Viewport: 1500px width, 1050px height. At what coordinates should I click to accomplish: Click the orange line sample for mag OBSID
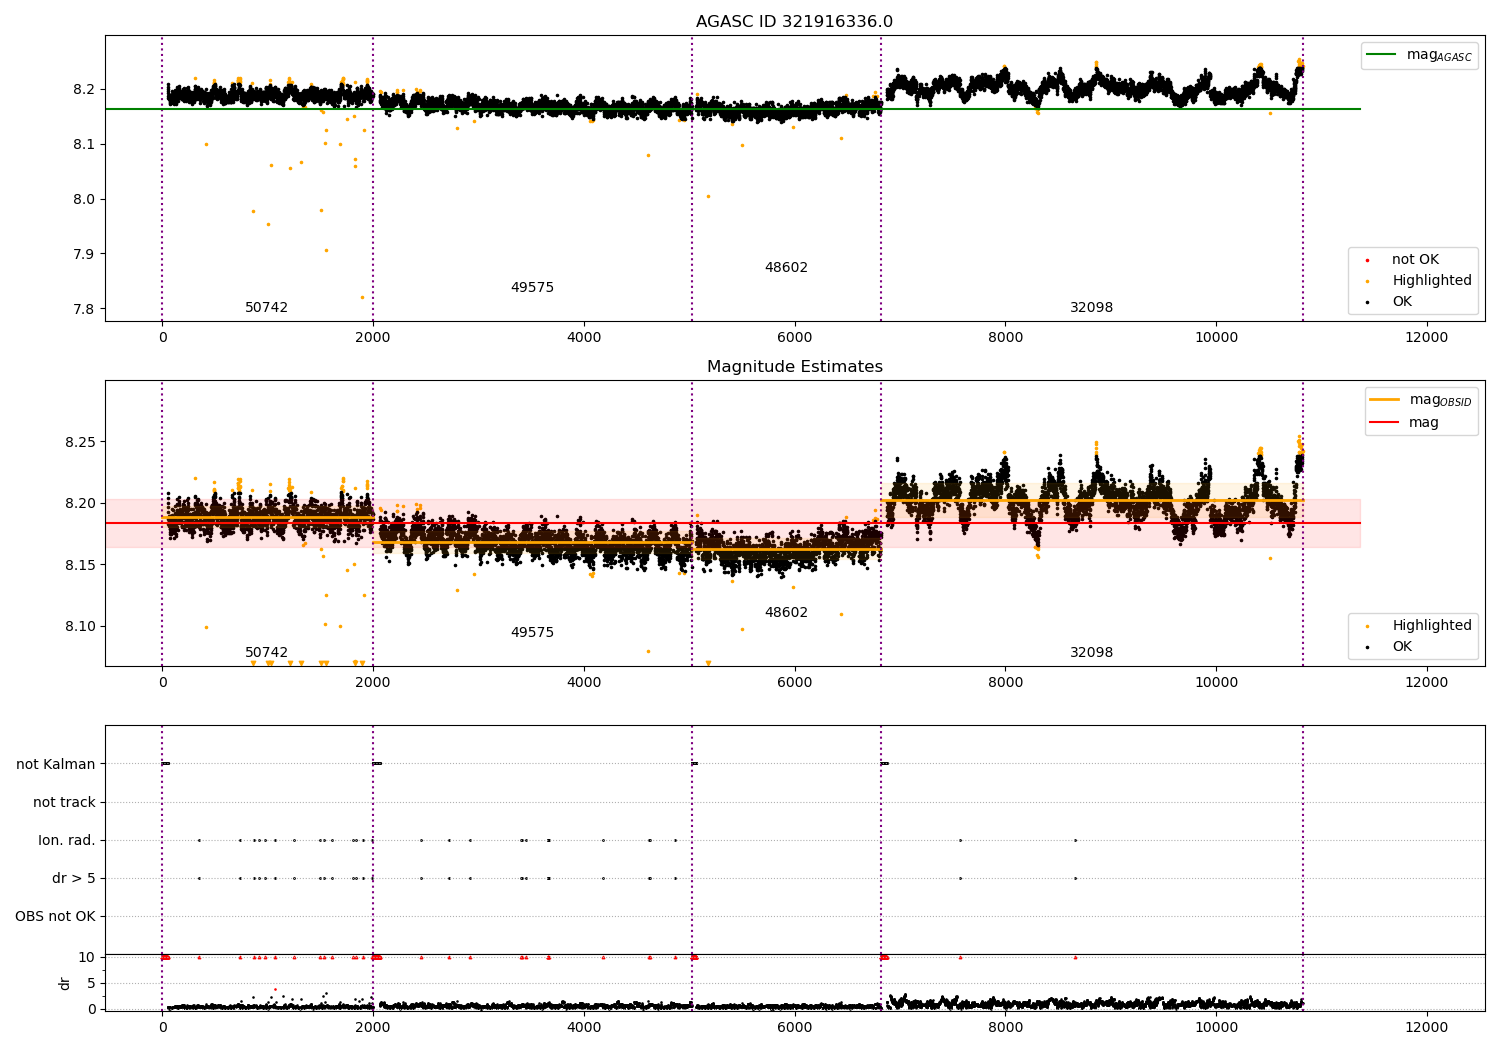(1385, 400)
